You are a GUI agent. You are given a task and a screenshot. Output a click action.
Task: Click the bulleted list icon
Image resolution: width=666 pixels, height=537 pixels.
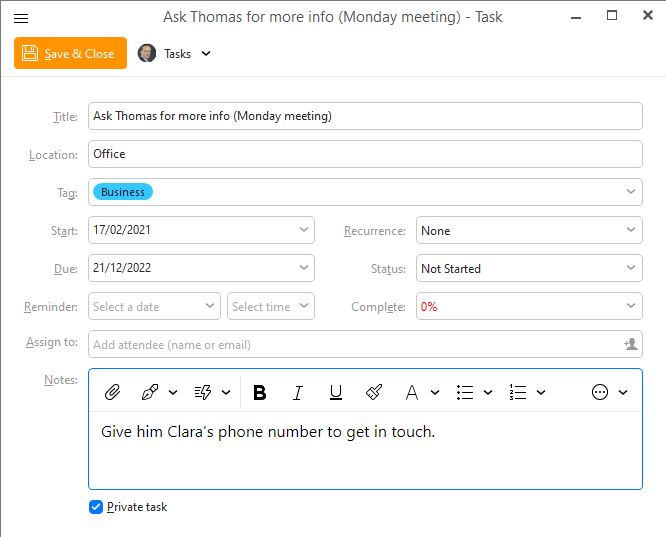point(465,393)
